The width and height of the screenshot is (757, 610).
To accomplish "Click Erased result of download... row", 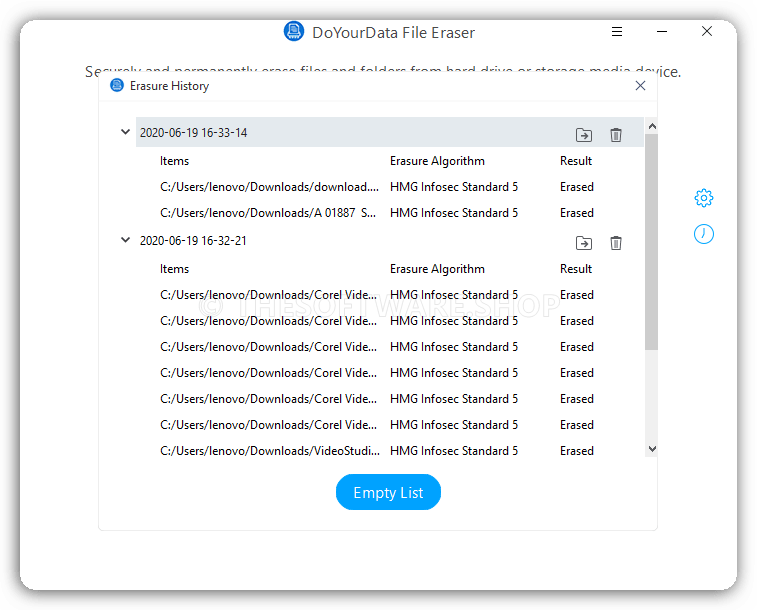I will [576, 187].
